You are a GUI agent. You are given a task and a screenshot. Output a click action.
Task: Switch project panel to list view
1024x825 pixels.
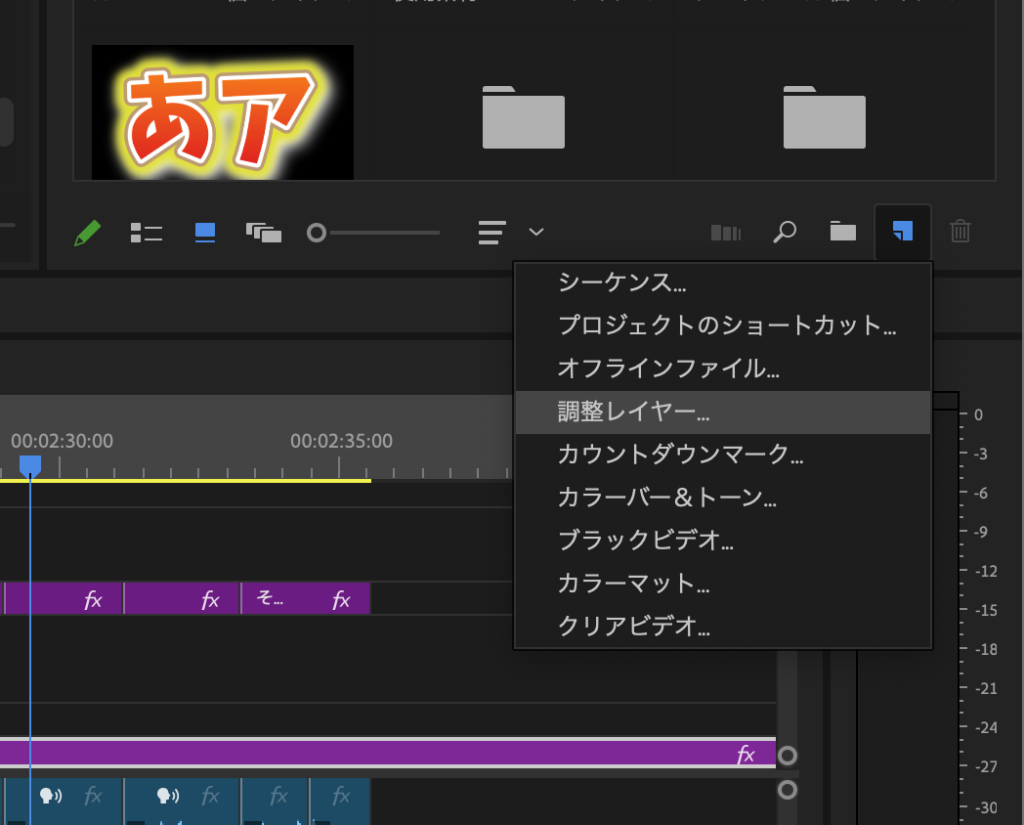pos(146,233)
